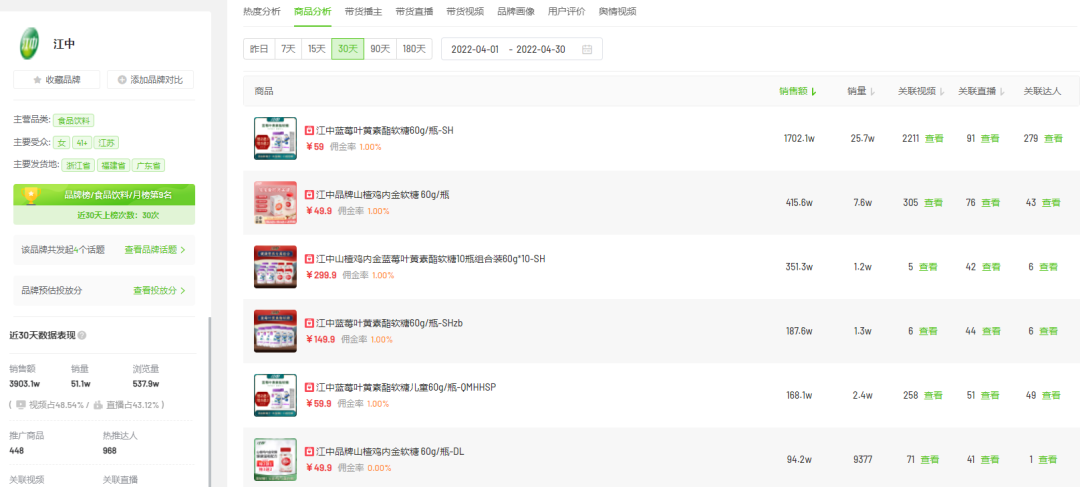Click the 福建省 shipping location tag
1080x487 pixels.
coord(113,165)
